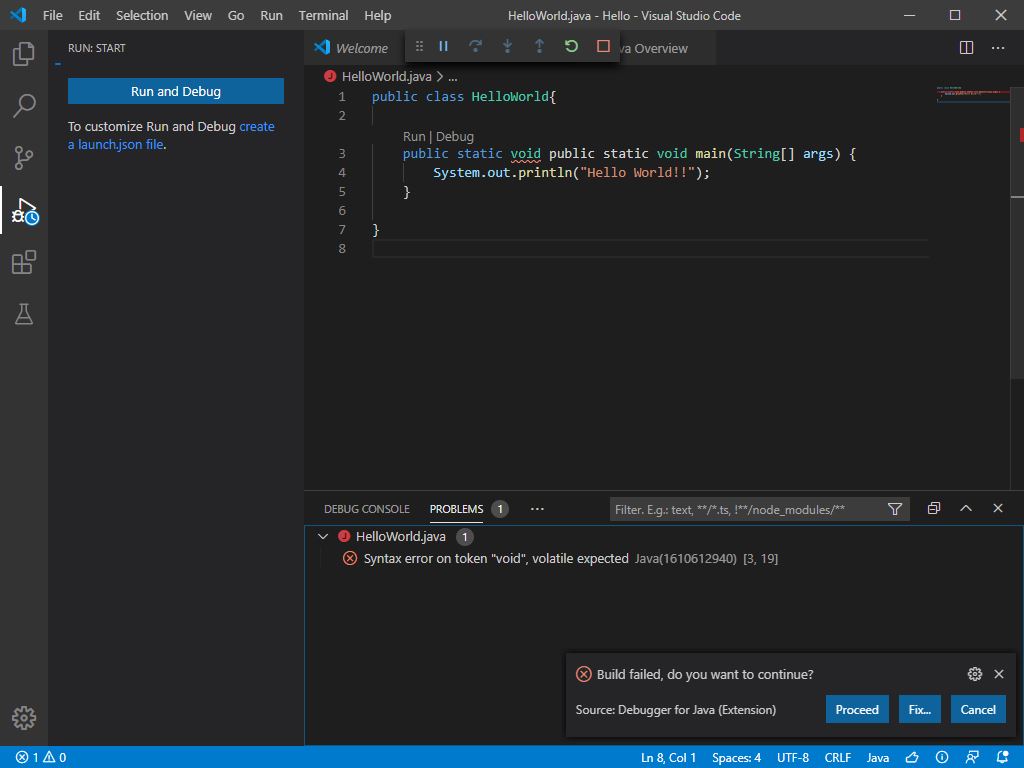Restart the debug session

coord(571,46)
